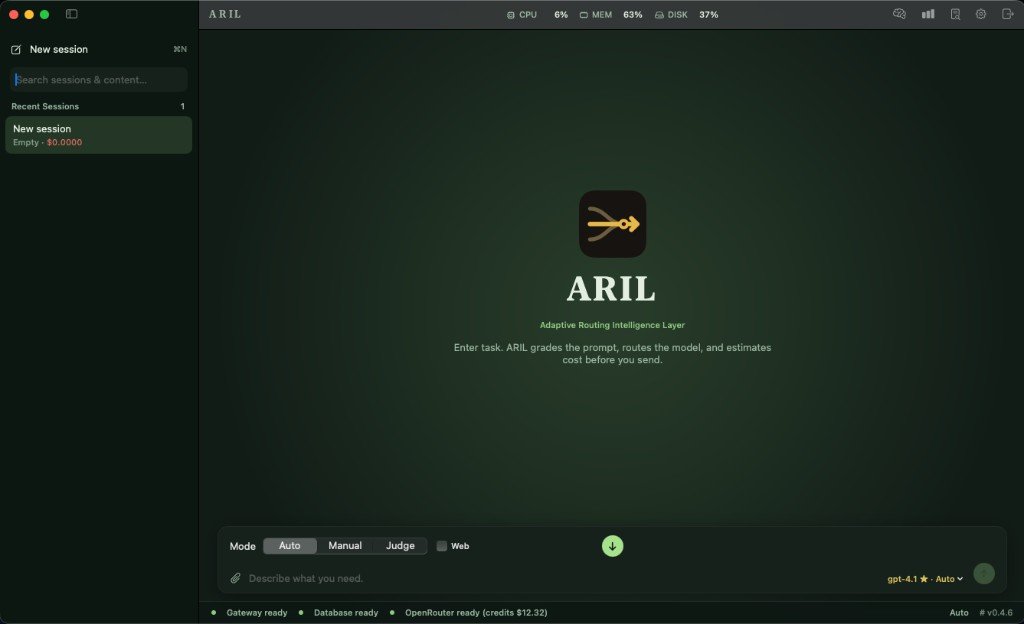This screenshot has height=624, width=1024.
Task: Click the Recent Sessions heading
Action: click(x=45, y=106)
